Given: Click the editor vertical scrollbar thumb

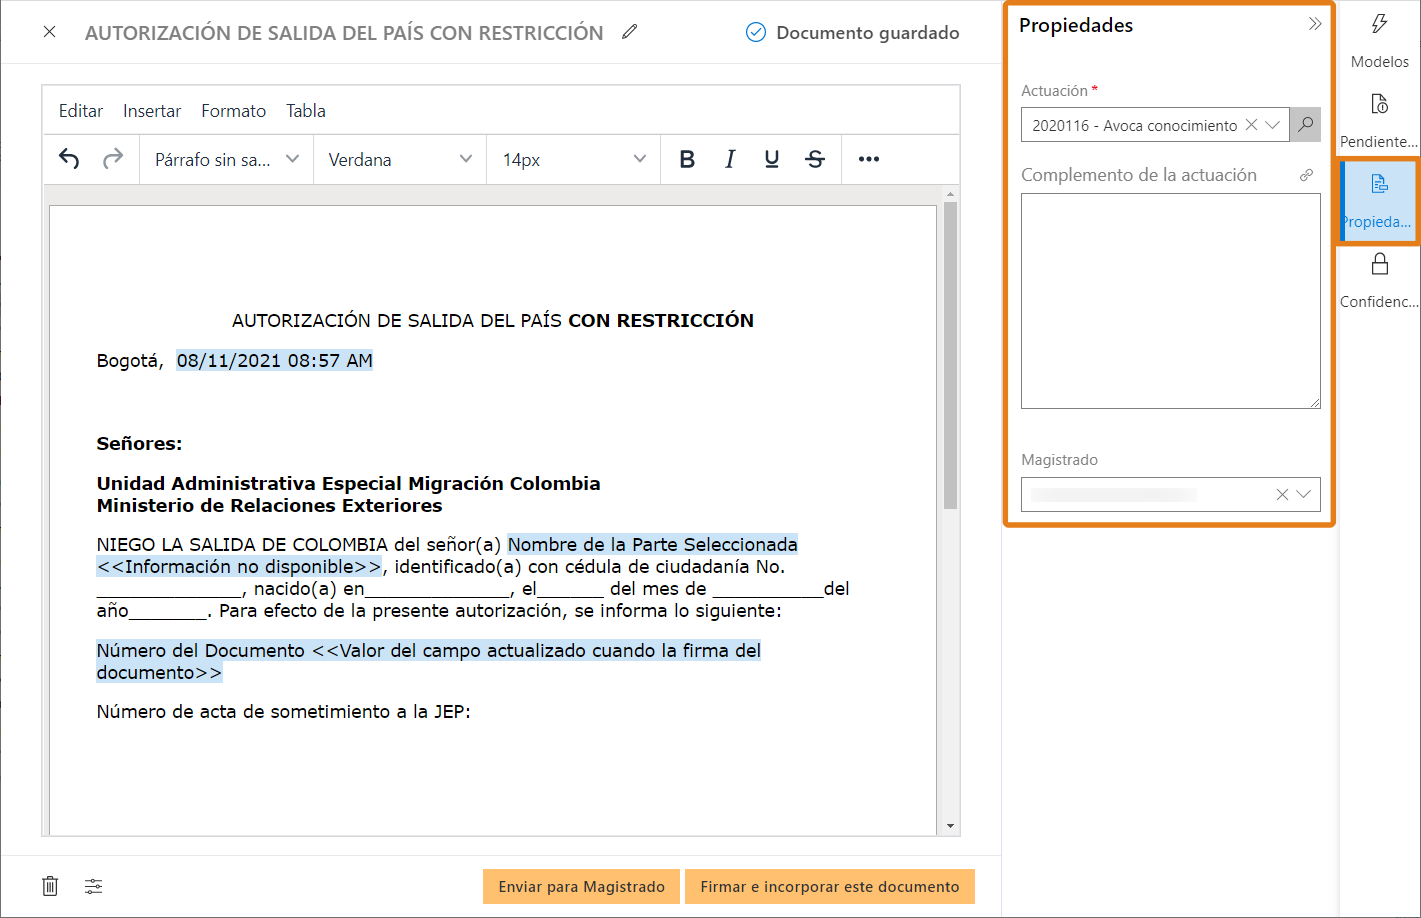Looking at the screenshot, I should tap(950, 355).
